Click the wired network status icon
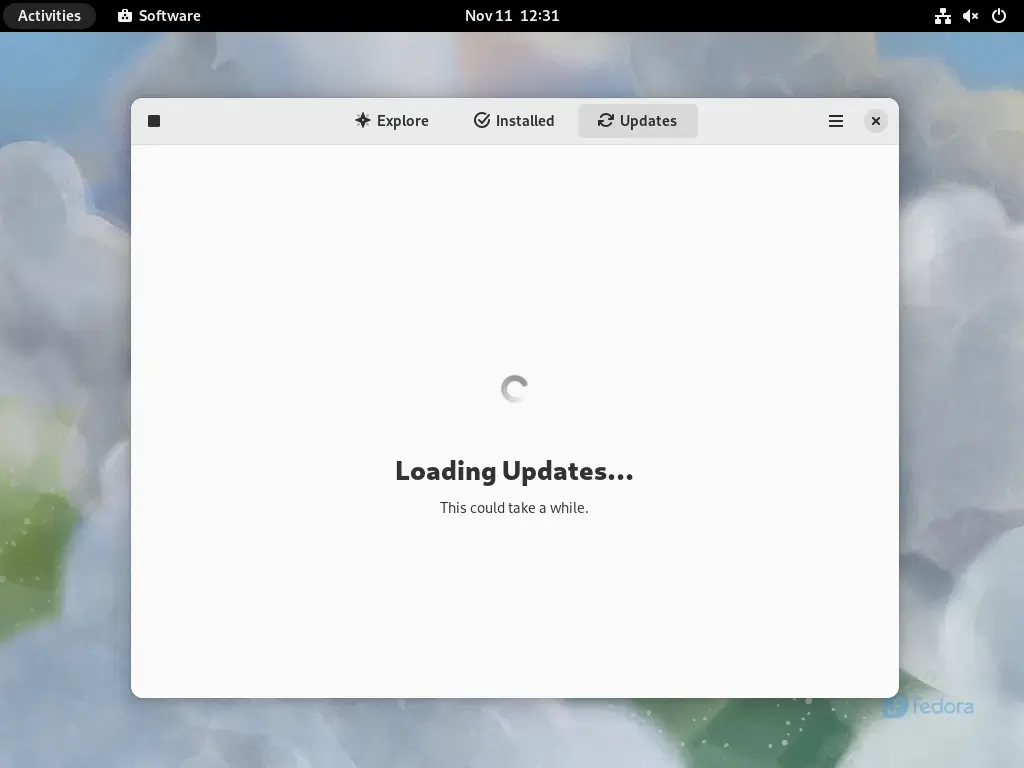Screen dimensions: 1024x768 (x=942, y=16)
